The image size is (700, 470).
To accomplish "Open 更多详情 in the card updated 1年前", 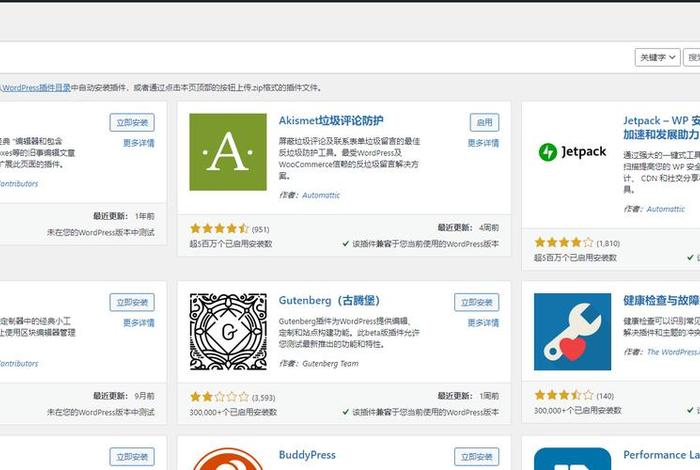I will pos(139,143).
